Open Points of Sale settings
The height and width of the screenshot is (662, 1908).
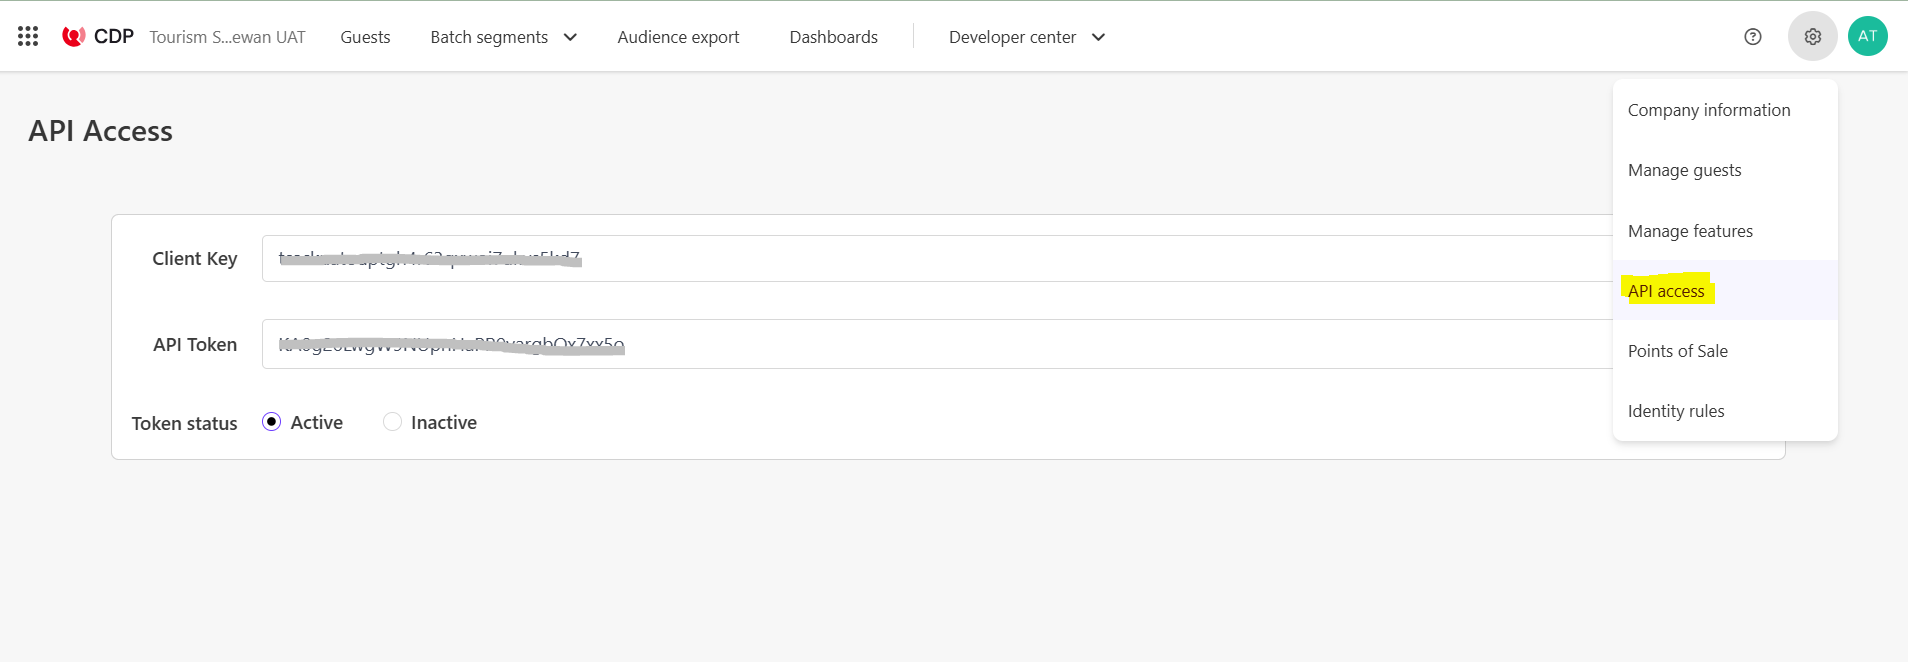[x=1725, y=351]
